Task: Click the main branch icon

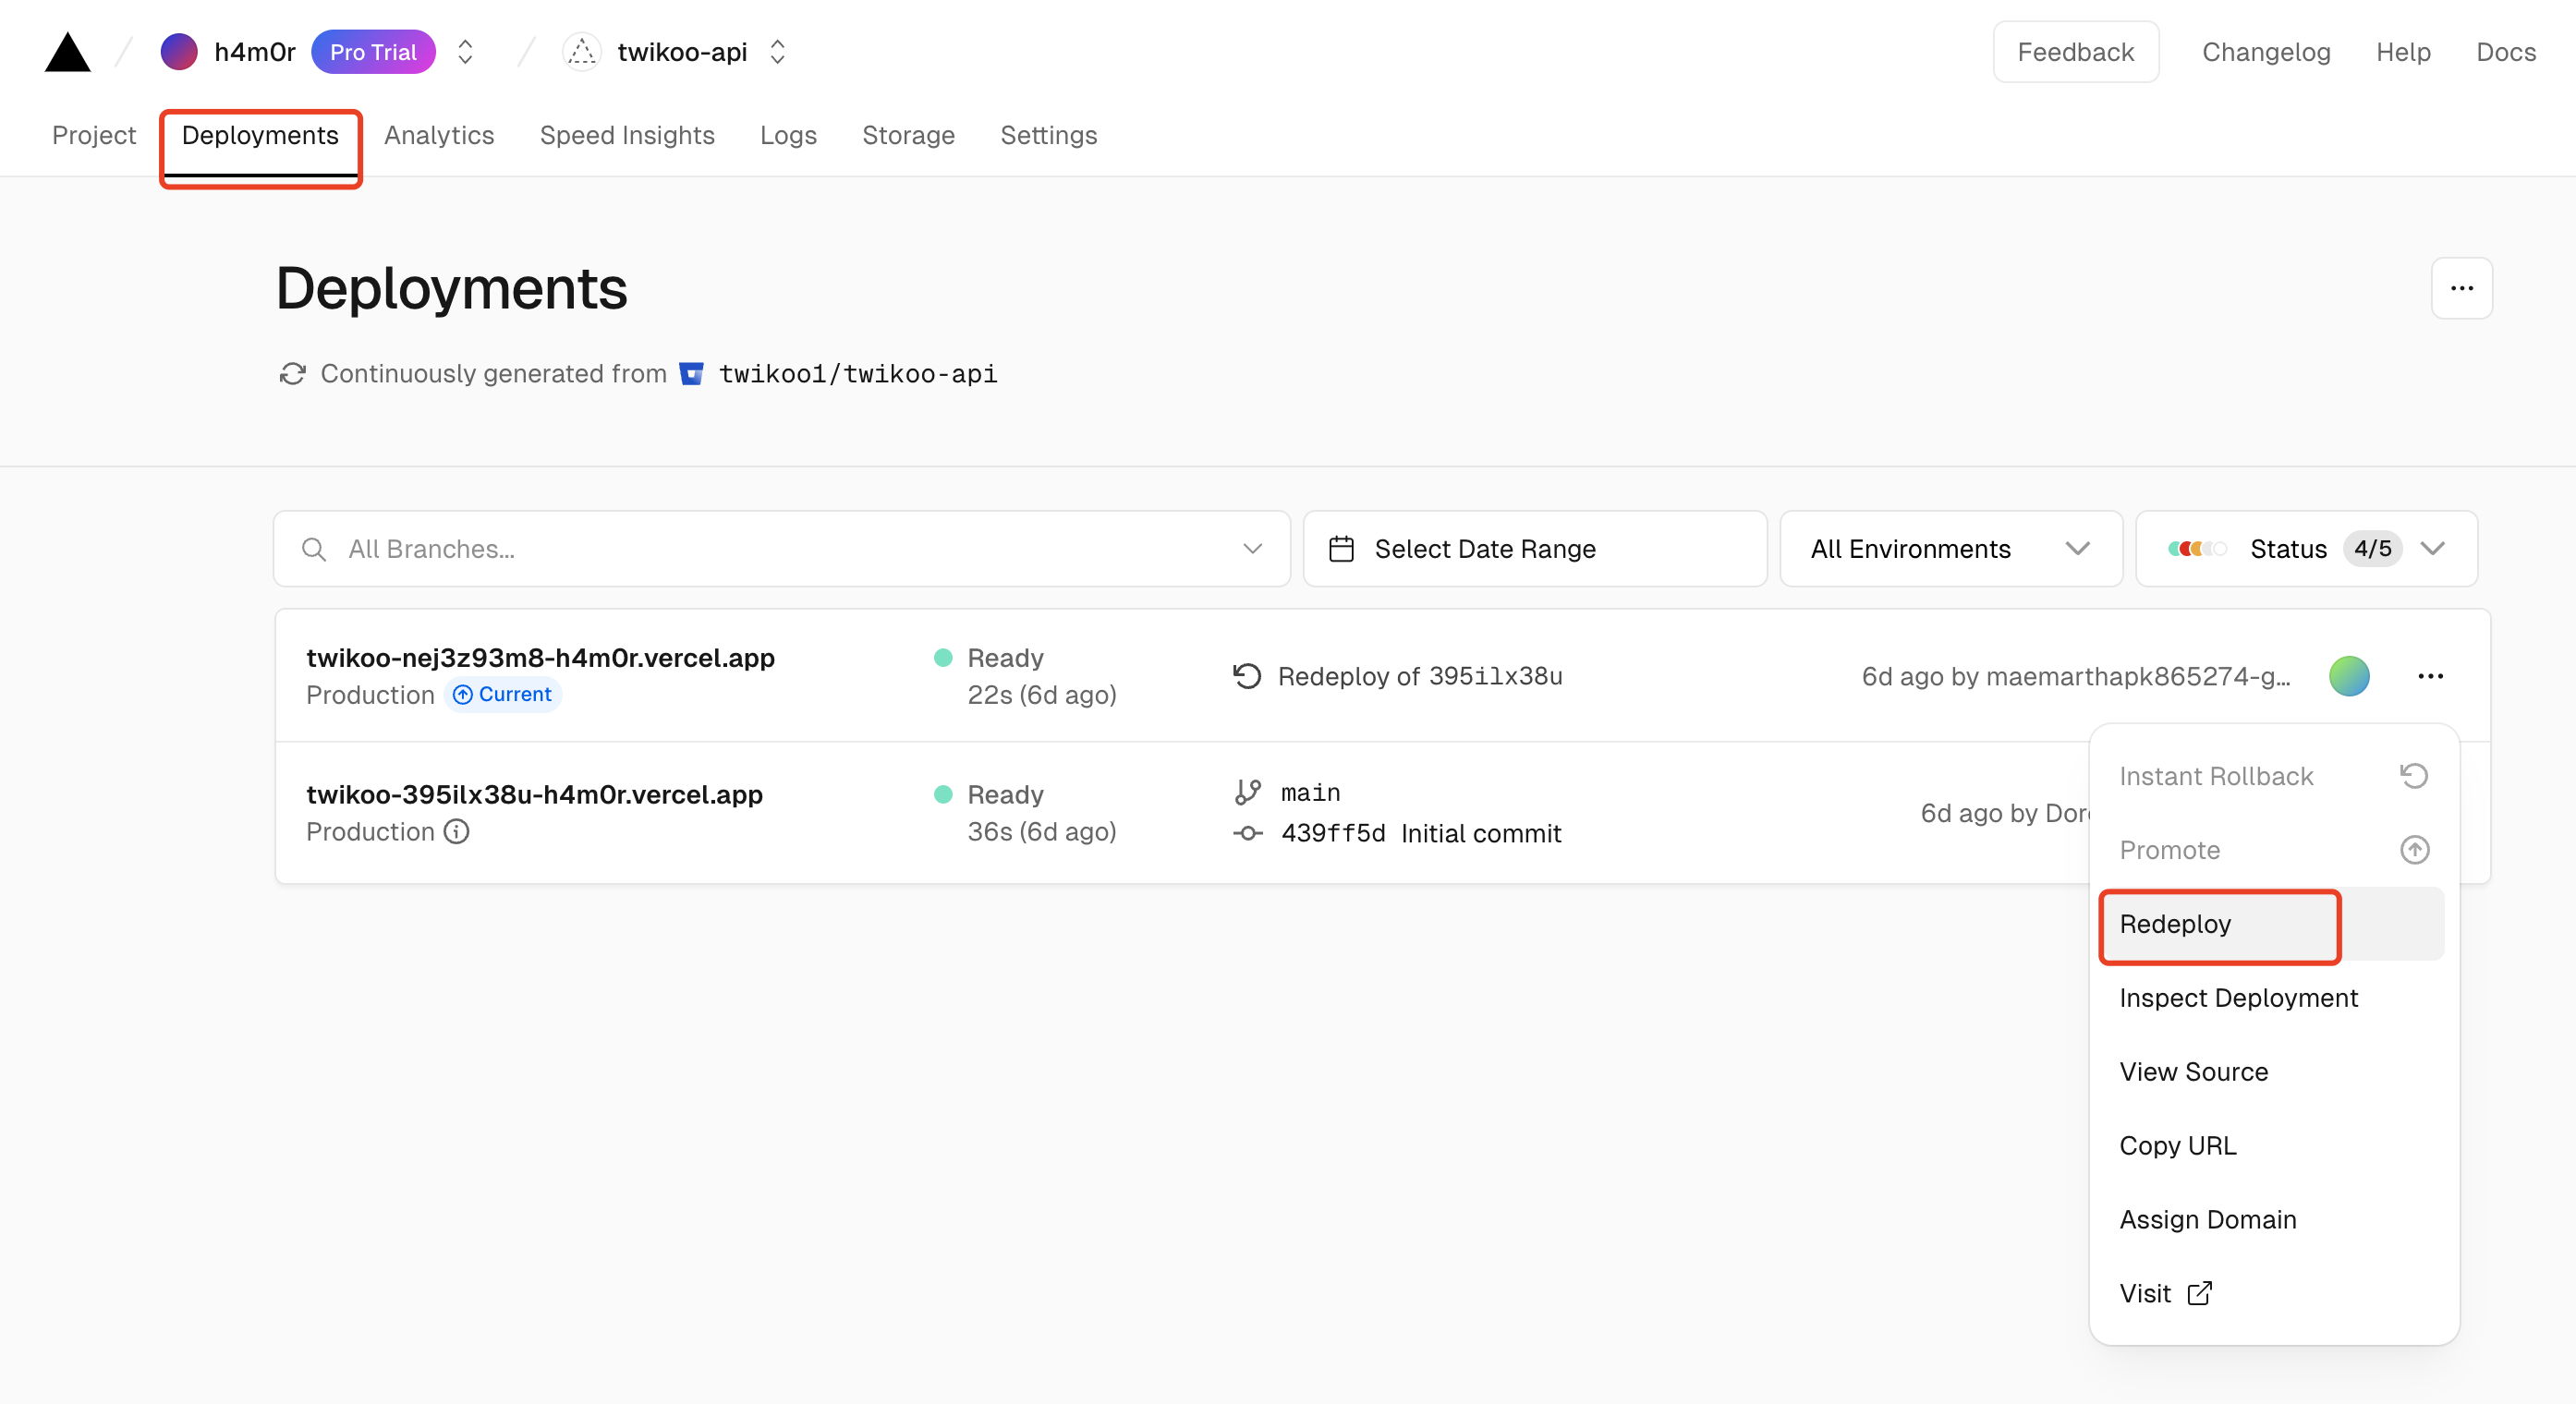Action: [x=1247, y=793]
